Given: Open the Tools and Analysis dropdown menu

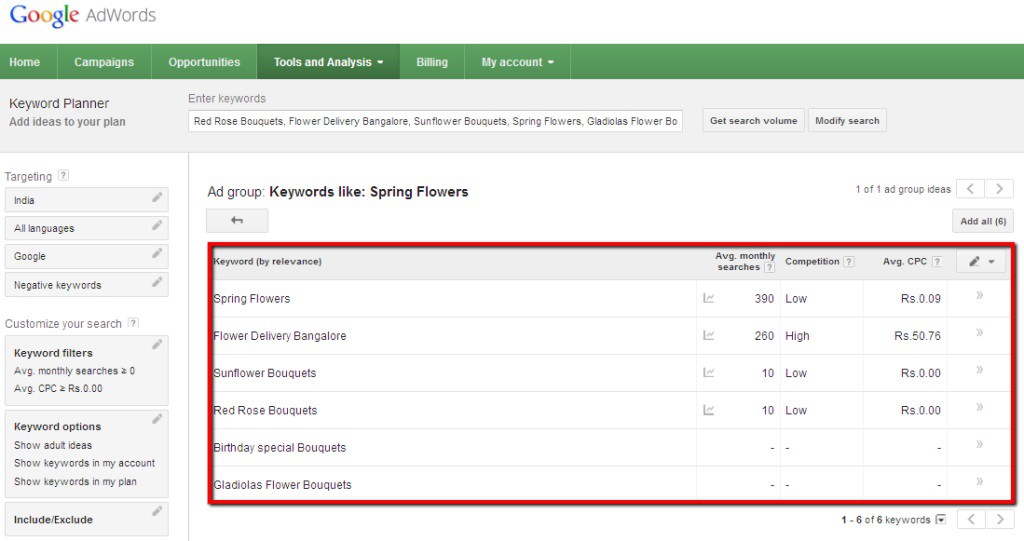Looking at the screenshot, I should [x=328, y=62].
